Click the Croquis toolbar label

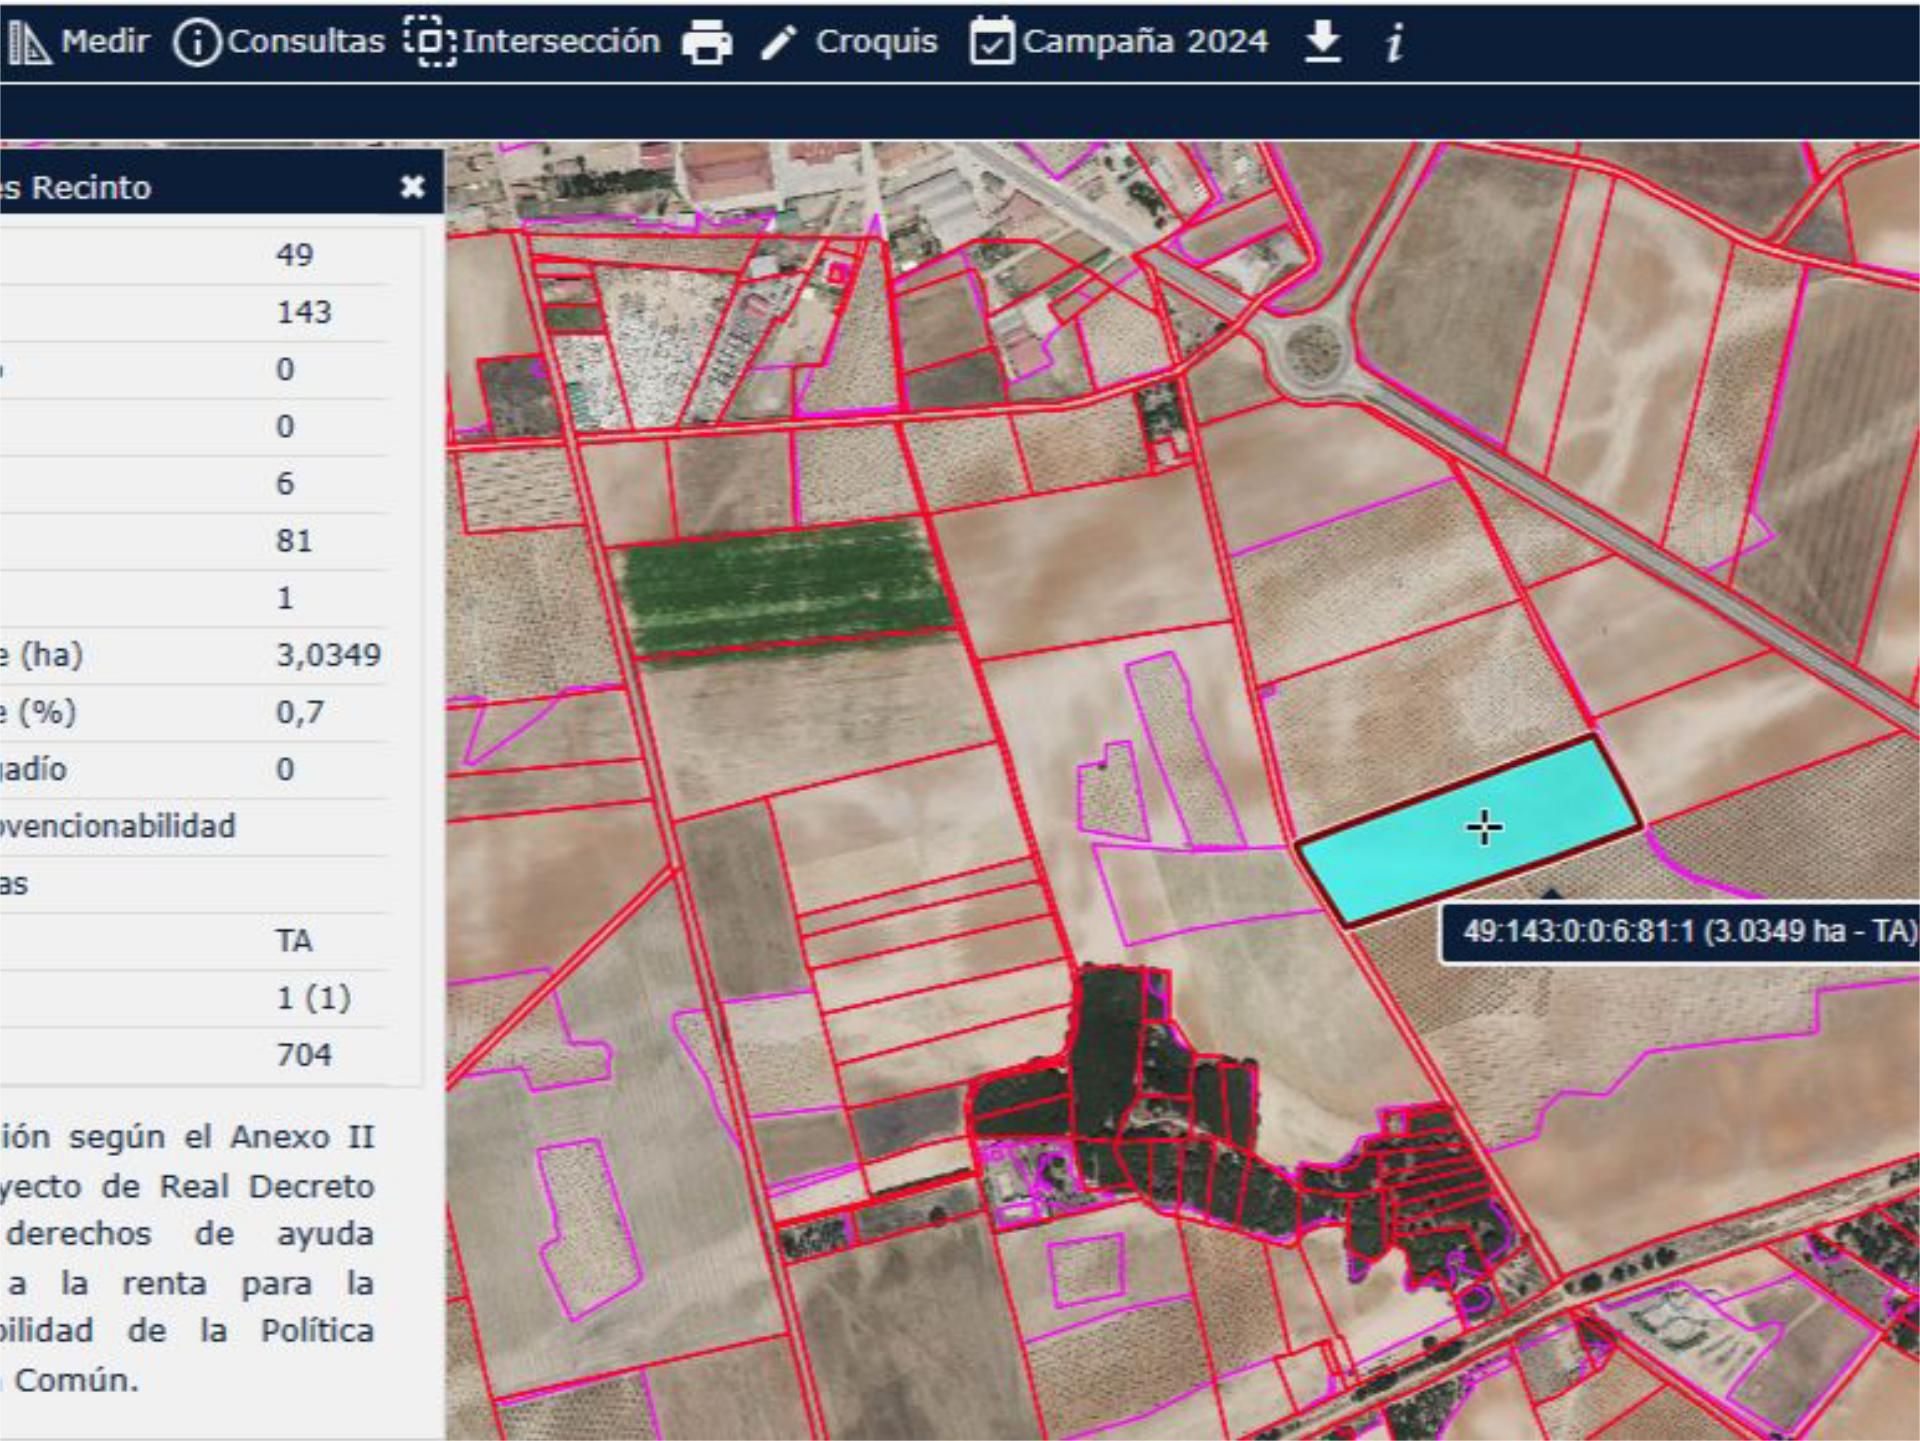click(877, 42)
